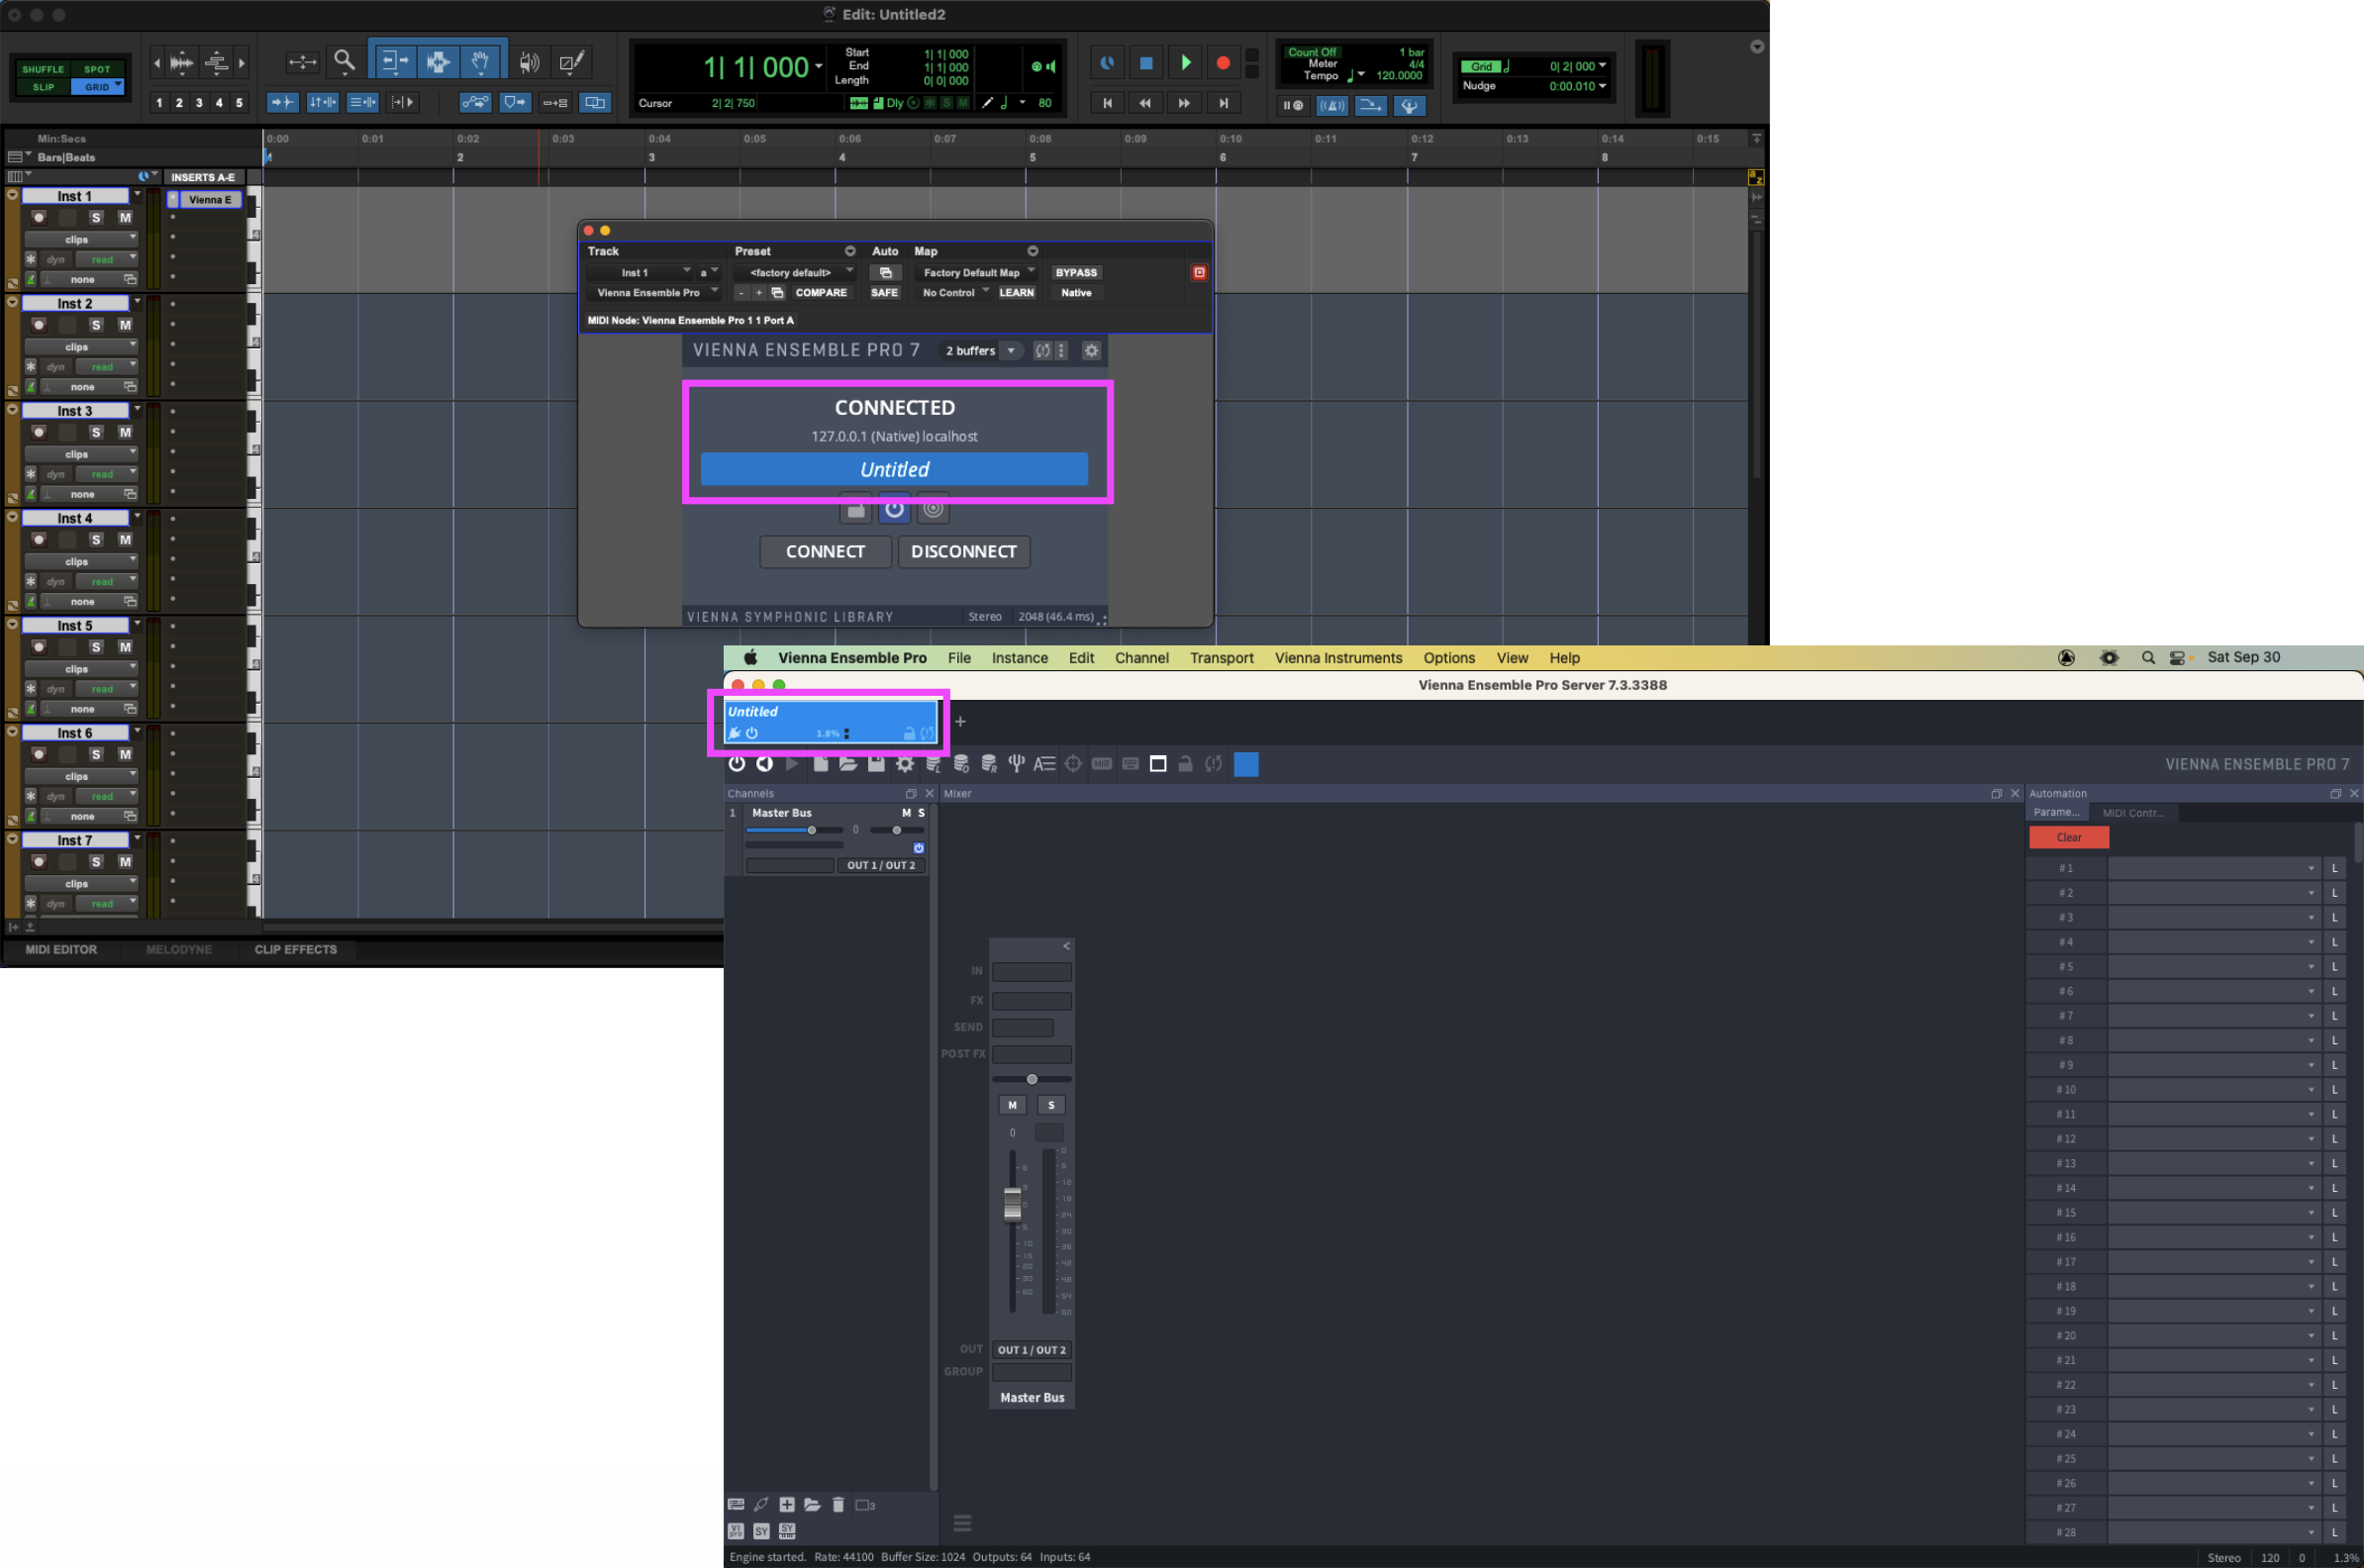
Task: Click the power icon in Vienna plugin window
Action: (894, 510)
